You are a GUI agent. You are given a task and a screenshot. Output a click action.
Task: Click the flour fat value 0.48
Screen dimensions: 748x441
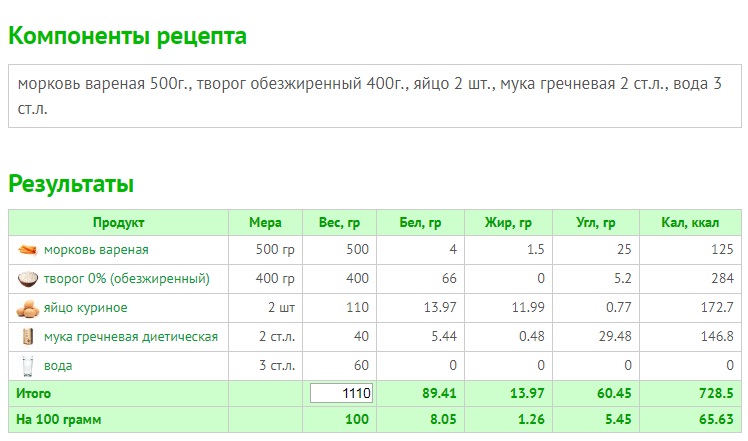pos(532,336)
